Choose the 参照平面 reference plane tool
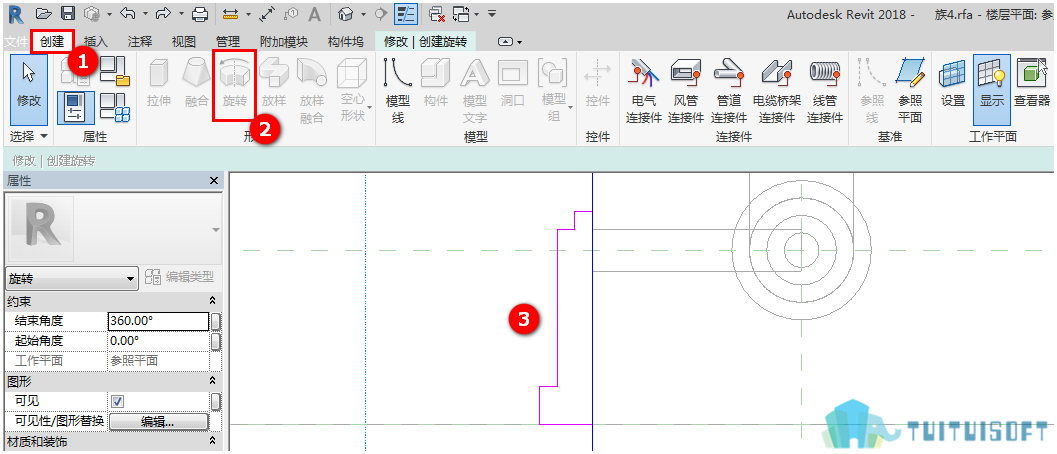This screenshot has height=454, width=1057. [x=910, y=89]
